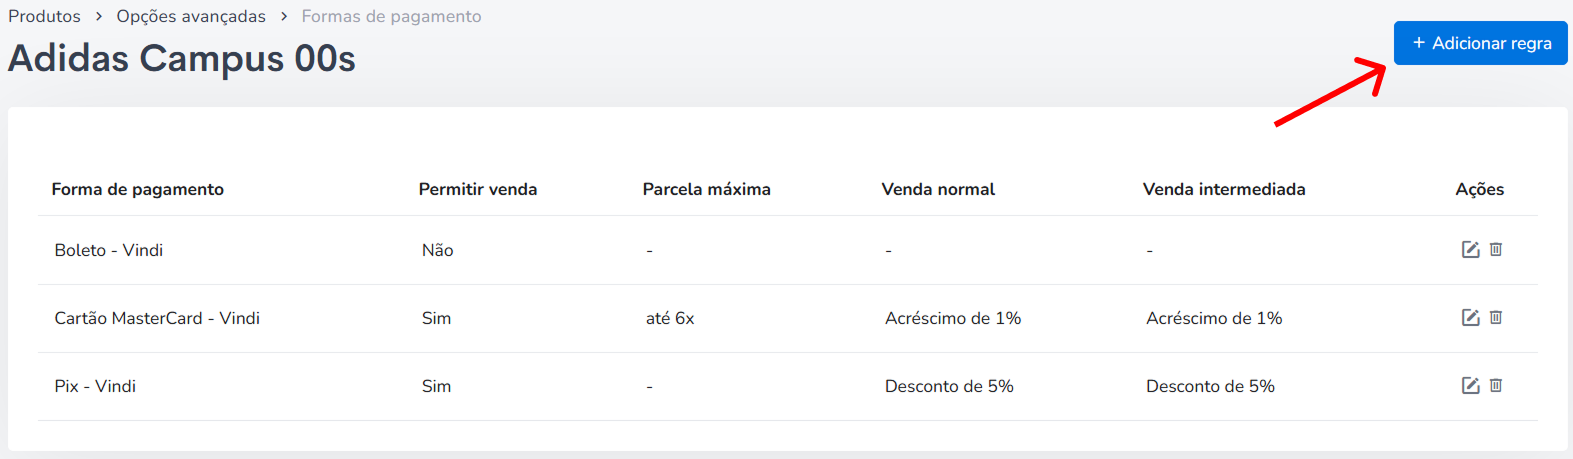
Task: Edit the Cartão MasterCard - Vindi rule
Action: pyautogui.click(x=1470, y=318)
